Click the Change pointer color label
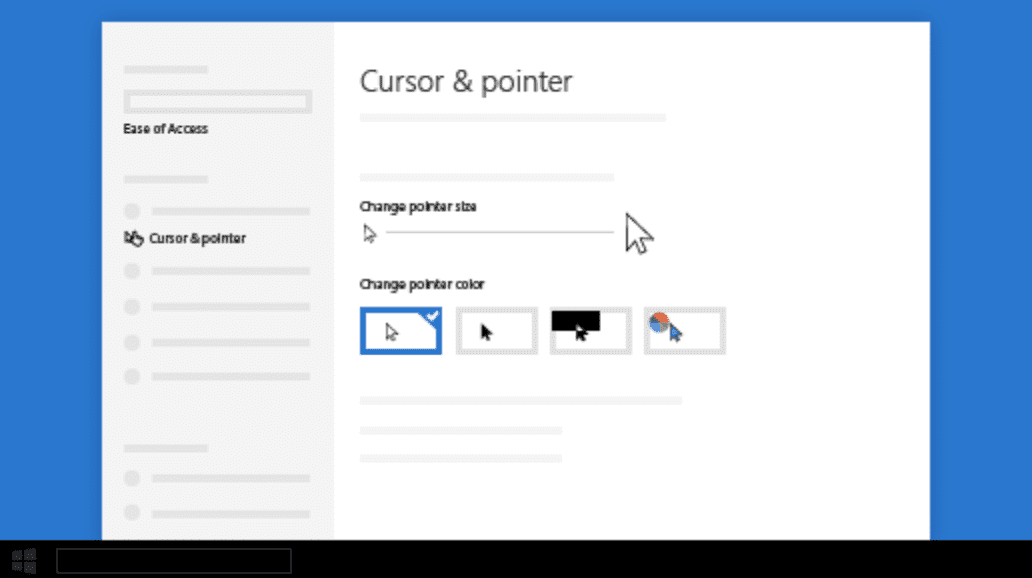Screen dimensions: 1032x578 point(422,284)
